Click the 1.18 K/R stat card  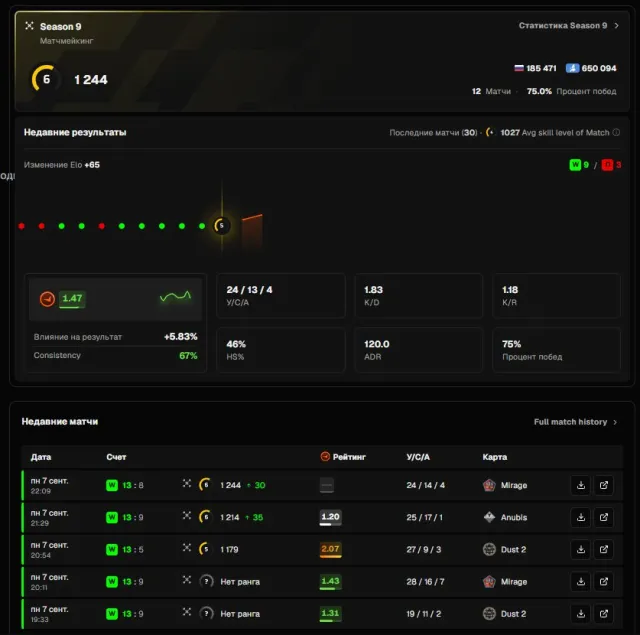tap(556, 295)
